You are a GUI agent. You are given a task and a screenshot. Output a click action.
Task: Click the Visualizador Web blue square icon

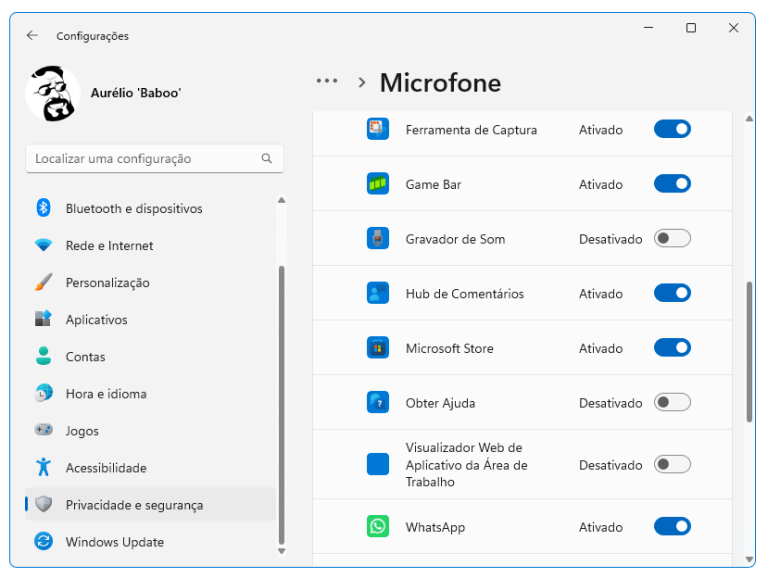(378, 464)
